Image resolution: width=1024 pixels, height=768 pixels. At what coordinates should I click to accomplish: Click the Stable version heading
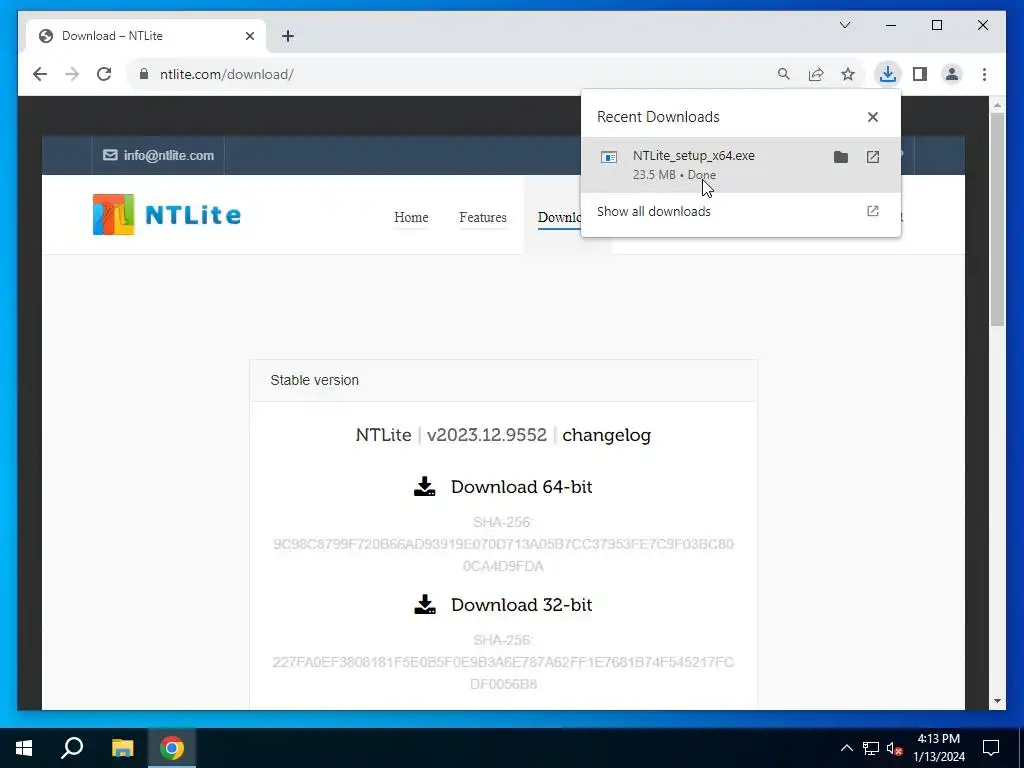pyautogui.click(x=314, y=380)
